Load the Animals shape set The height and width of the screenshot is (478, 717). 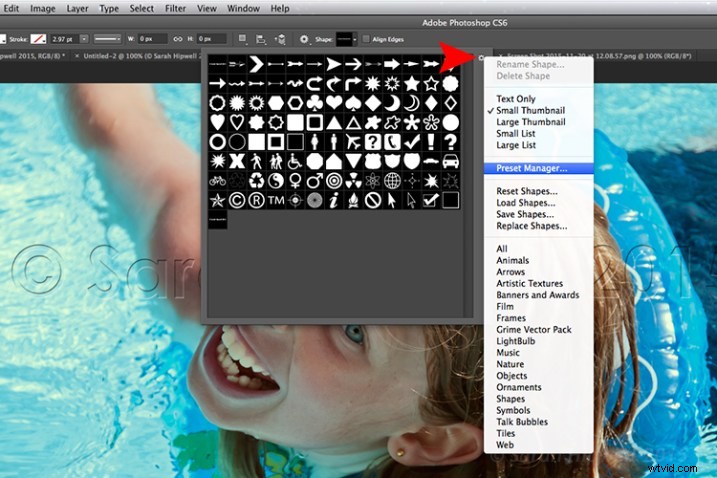tap(513, 260)
